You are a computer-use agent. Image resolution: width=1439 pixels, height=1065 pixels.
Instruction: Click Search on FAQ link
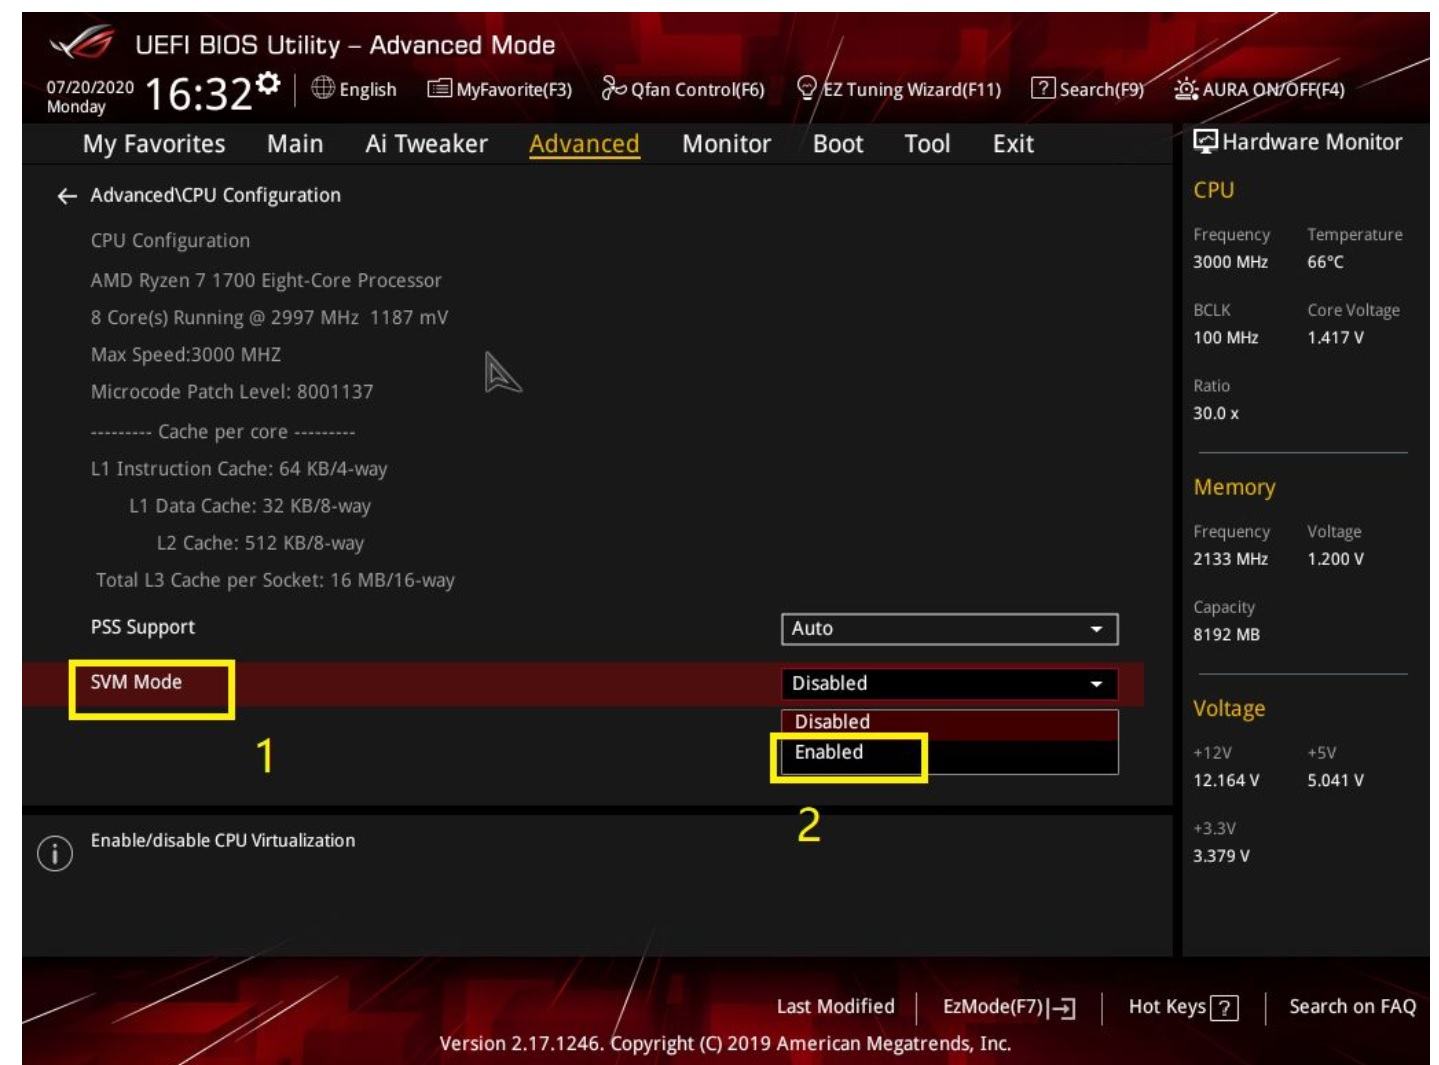coord(1352,1007)
